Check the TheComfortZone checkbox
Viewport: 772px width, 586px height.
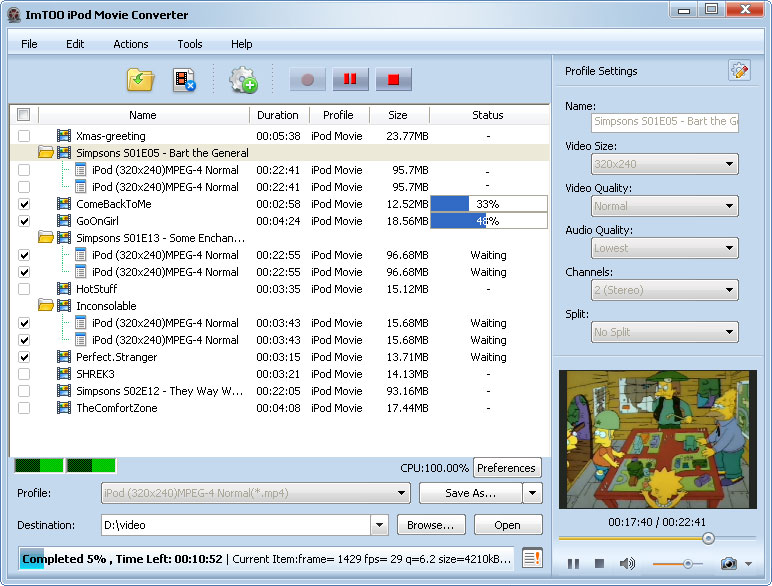(24, 408)
